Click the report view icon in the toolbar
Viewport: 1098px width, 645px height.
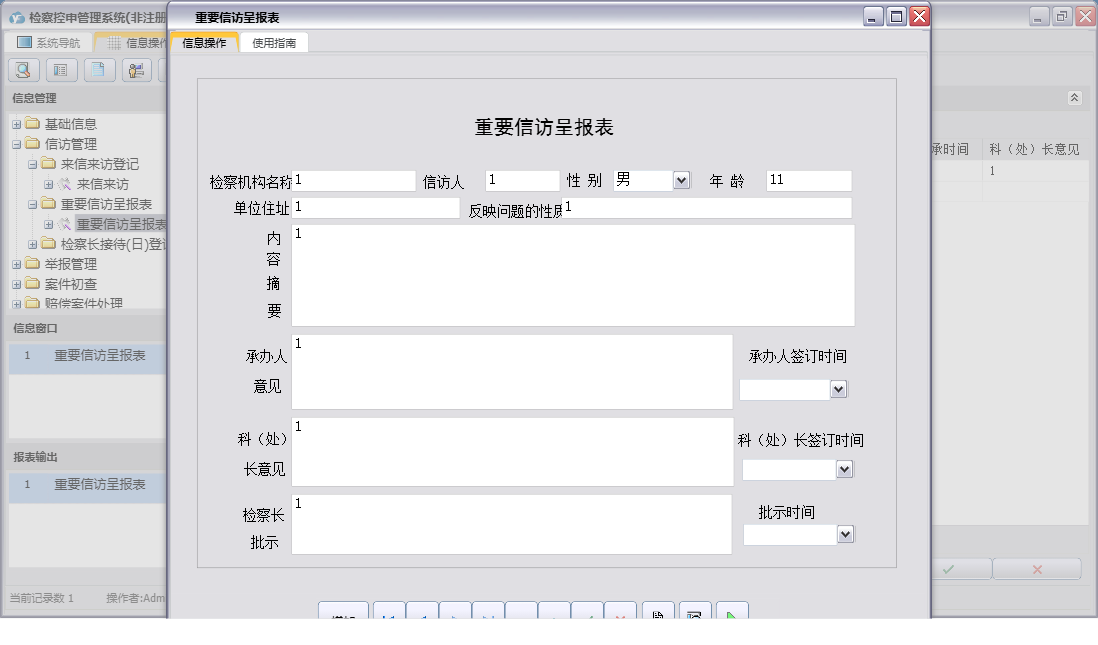pyautogui.click(x=60, y=70)
